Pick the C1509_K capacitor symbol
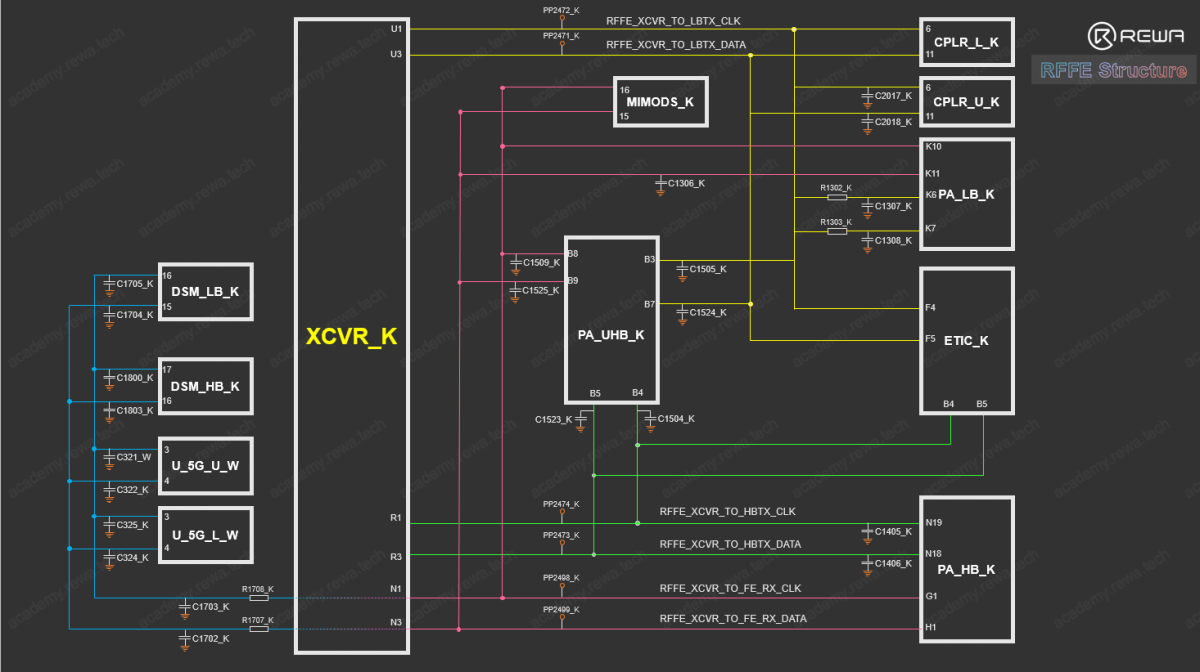 point(514,264)
